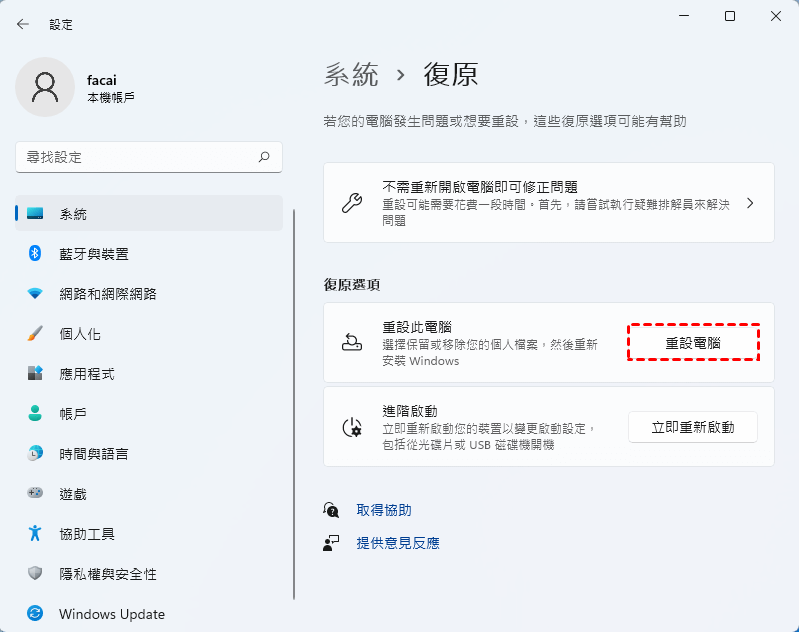Click the Windows Update sync icon
Viewport: 799px width, 632px height.
tap(35, 614)
